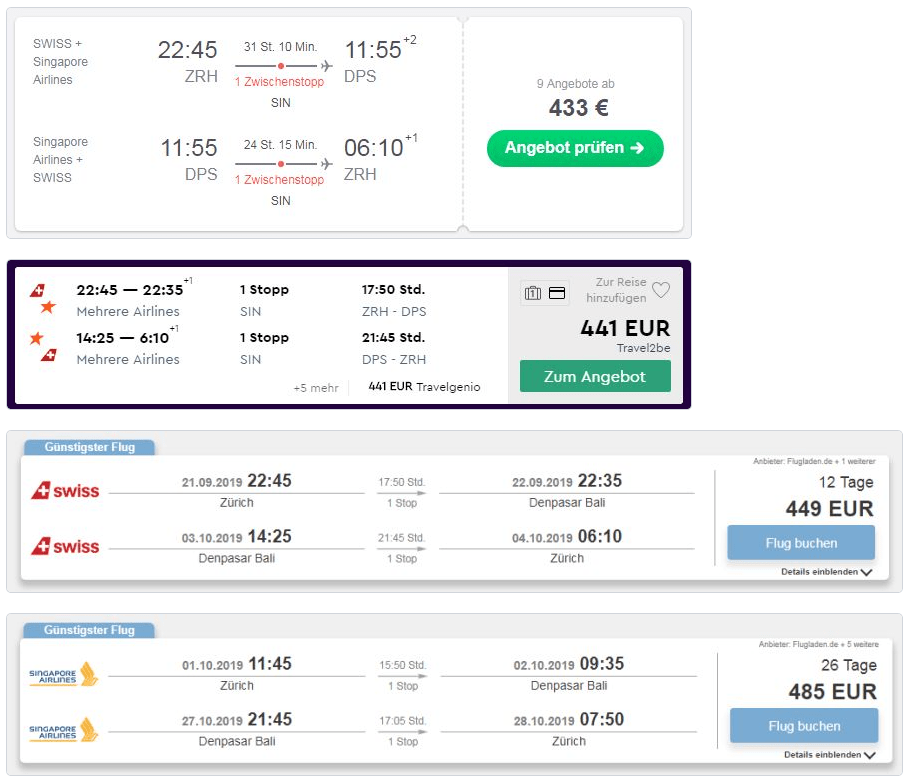Click the orange star icon beside 14:25 — 6:10

coord(36,337)
